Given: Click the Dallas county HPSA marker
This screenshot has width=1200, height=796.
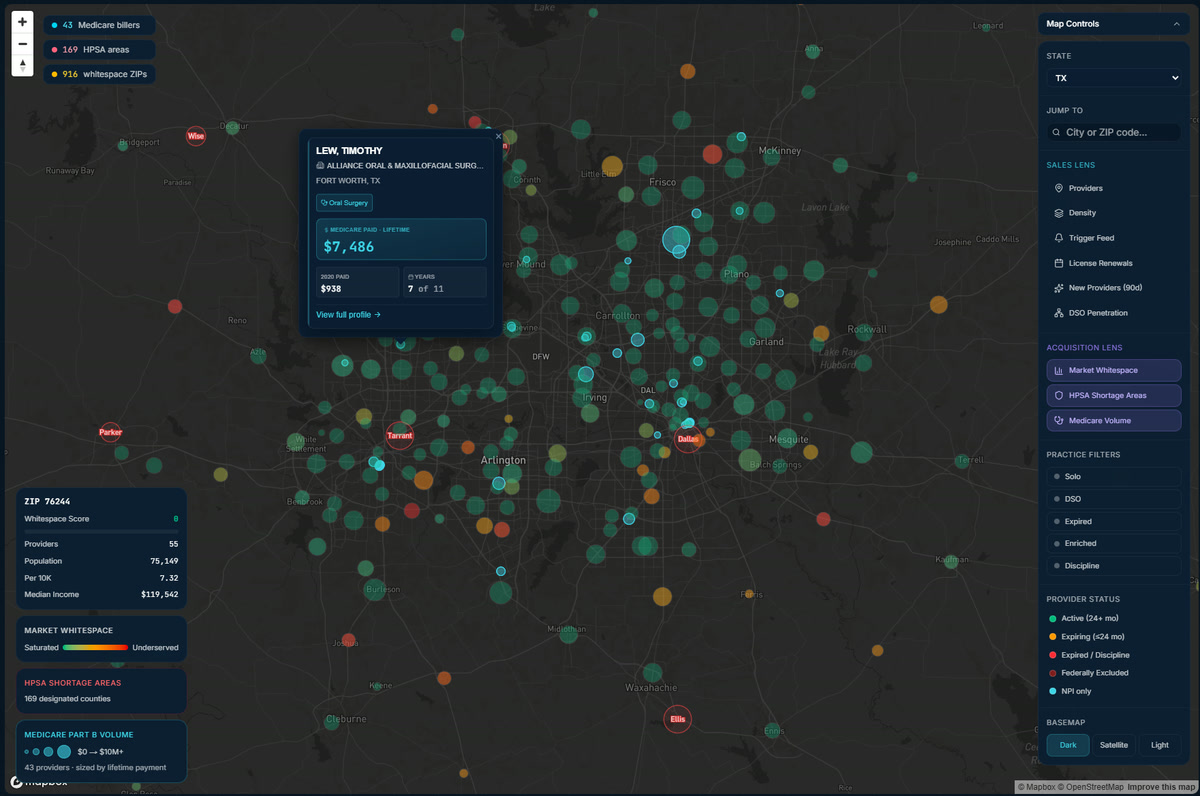Looking at the screenshot, I should [687, 439].
